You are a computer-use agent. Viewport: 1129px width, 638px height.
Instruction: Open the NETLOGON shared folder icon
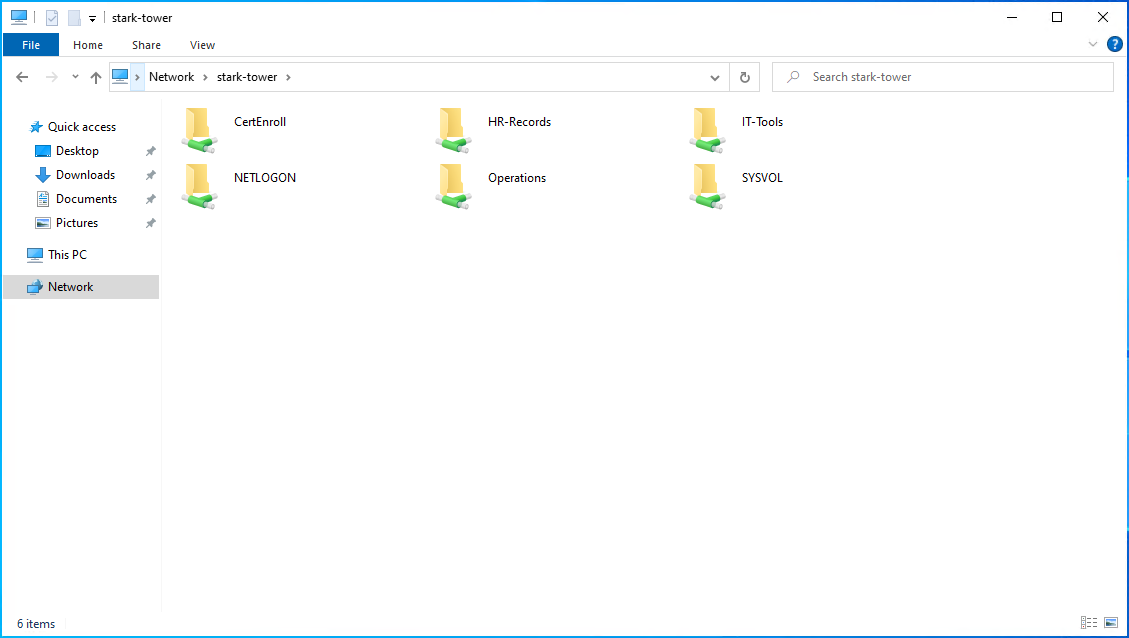199,186
